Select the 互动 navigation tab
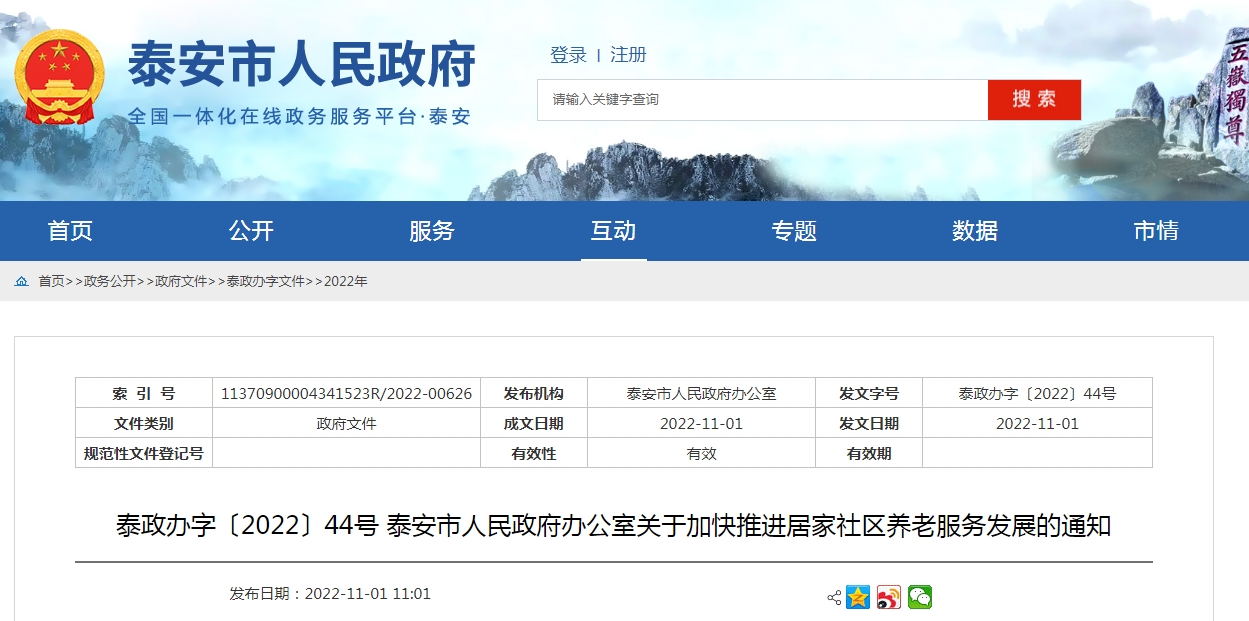The width and height of the screenshot is (1249, 621). click(x=613, y=230)
